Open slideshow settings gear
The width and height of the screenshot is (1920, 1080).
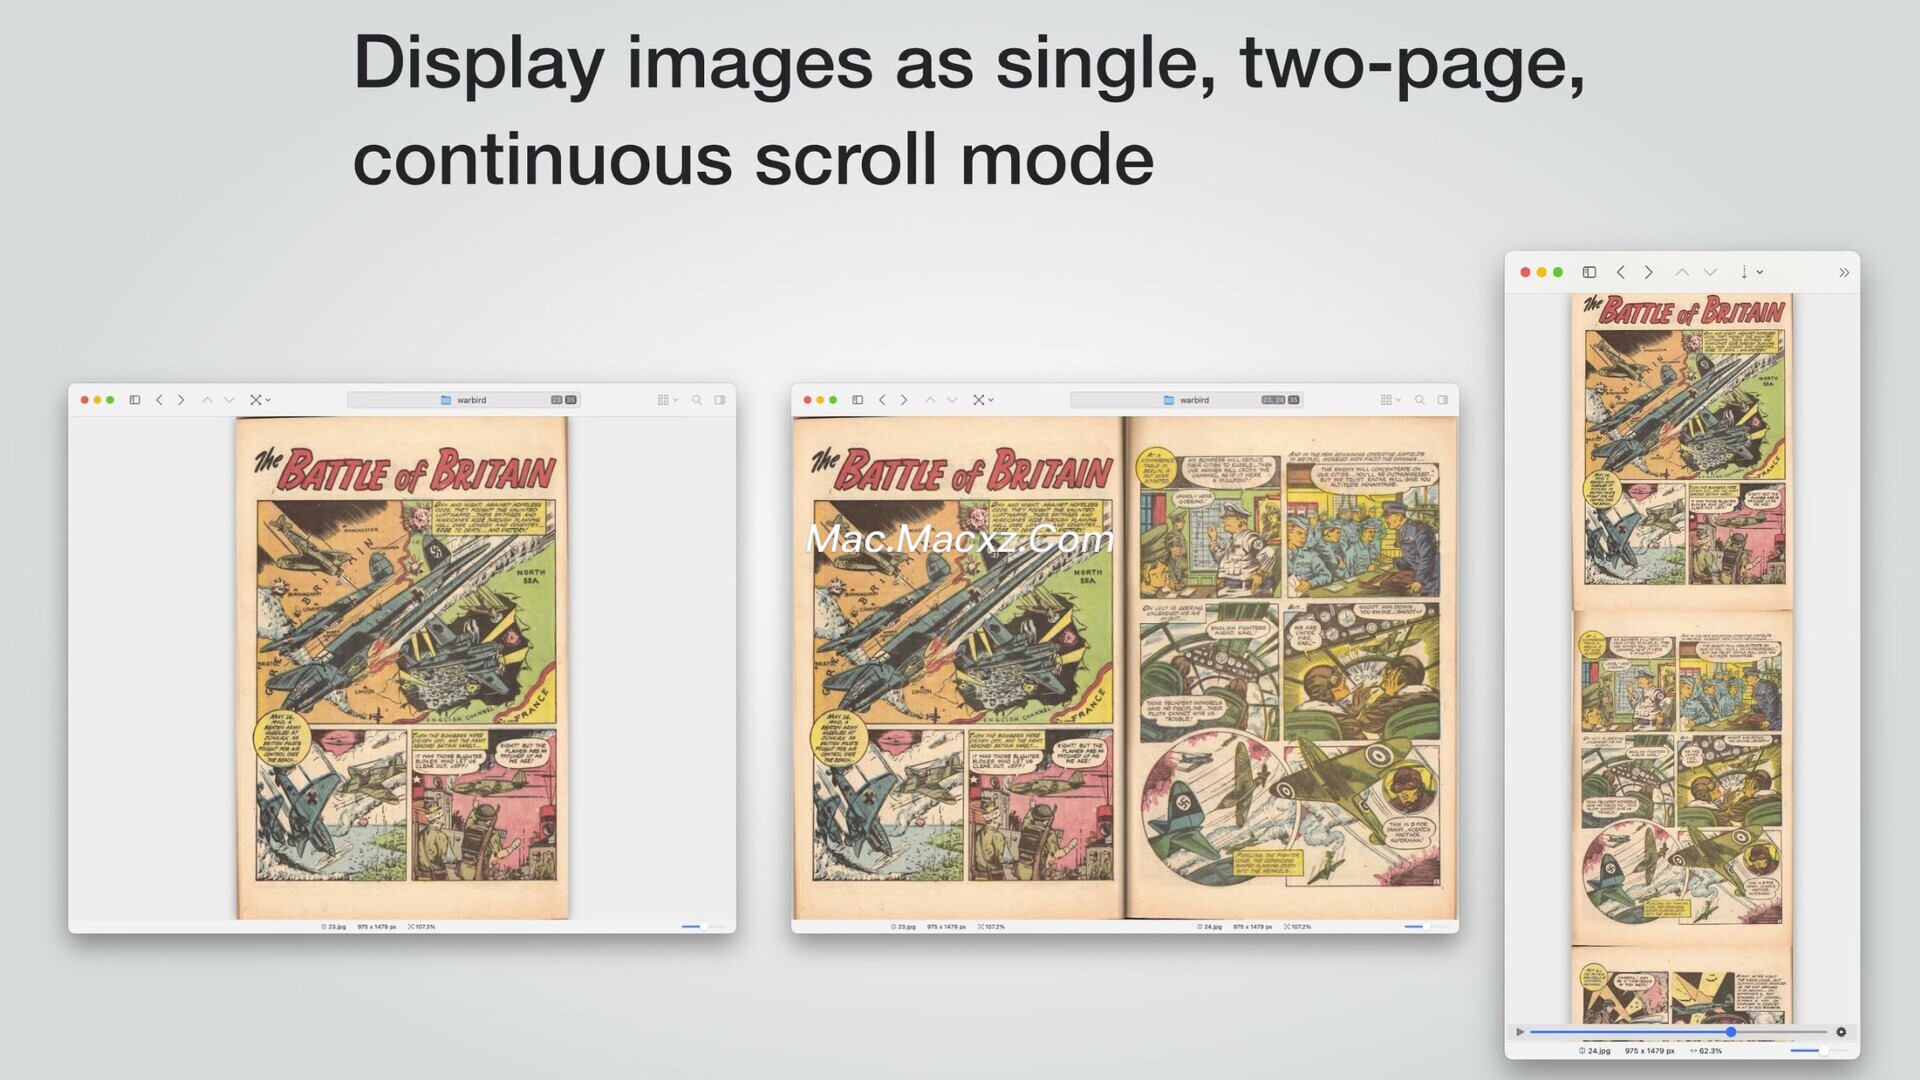[1841, 1032]
